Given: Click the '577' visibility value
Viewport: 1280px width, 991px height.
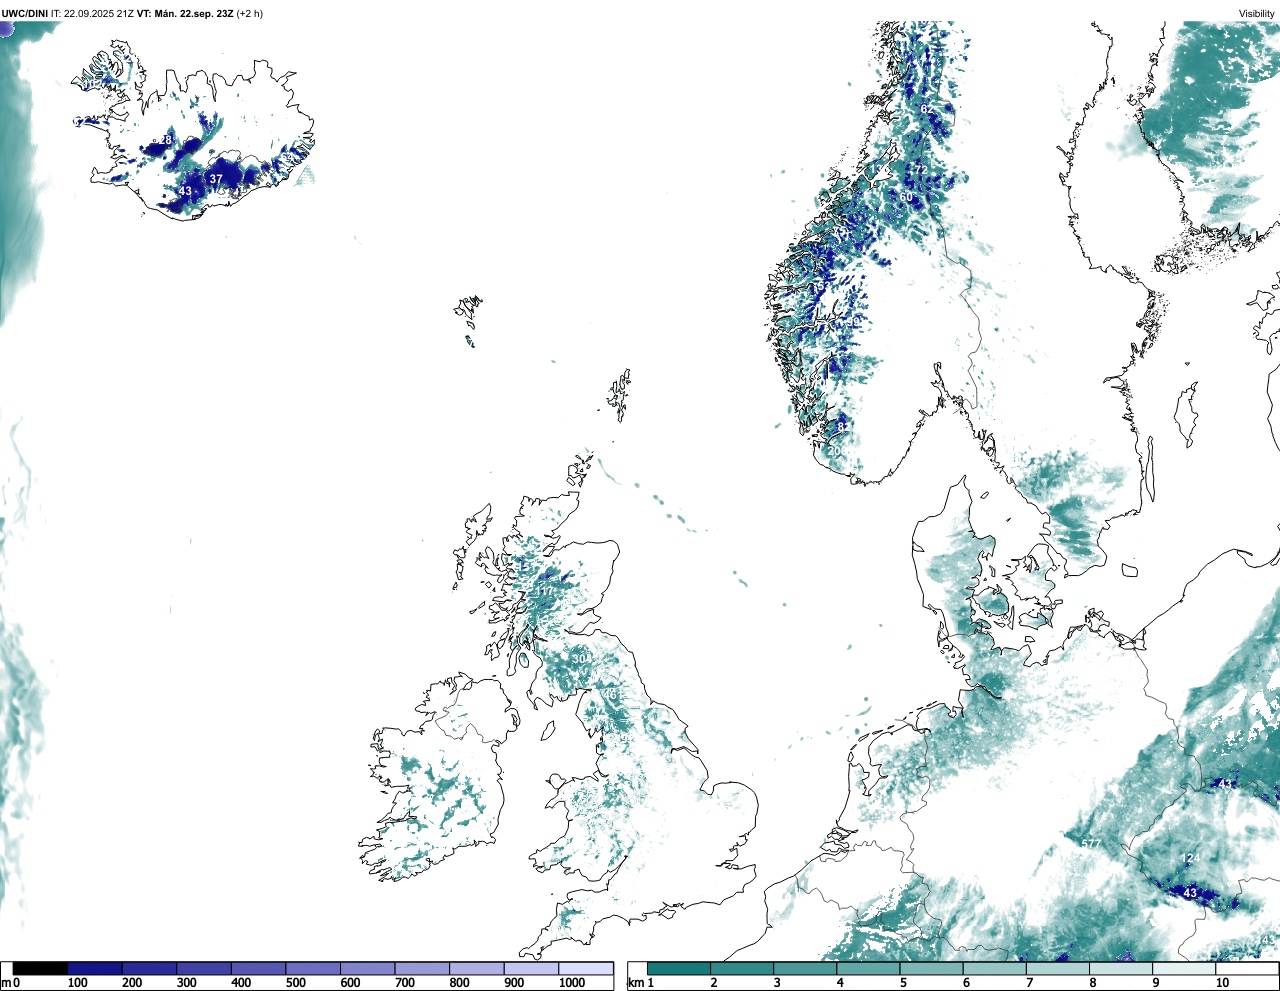Looking at the screenshot, I should (1090, 844).
